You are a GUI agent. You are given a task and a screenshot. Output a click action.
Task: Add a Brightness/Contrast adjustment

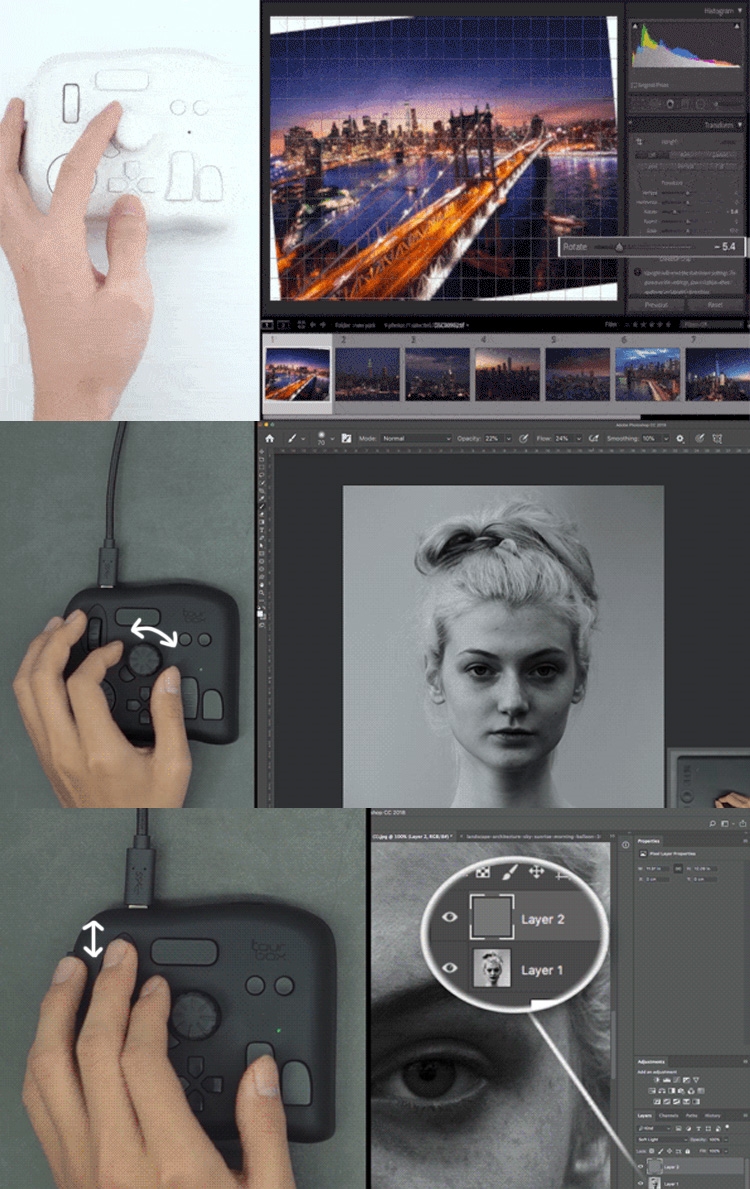(x=655, y=1080)
